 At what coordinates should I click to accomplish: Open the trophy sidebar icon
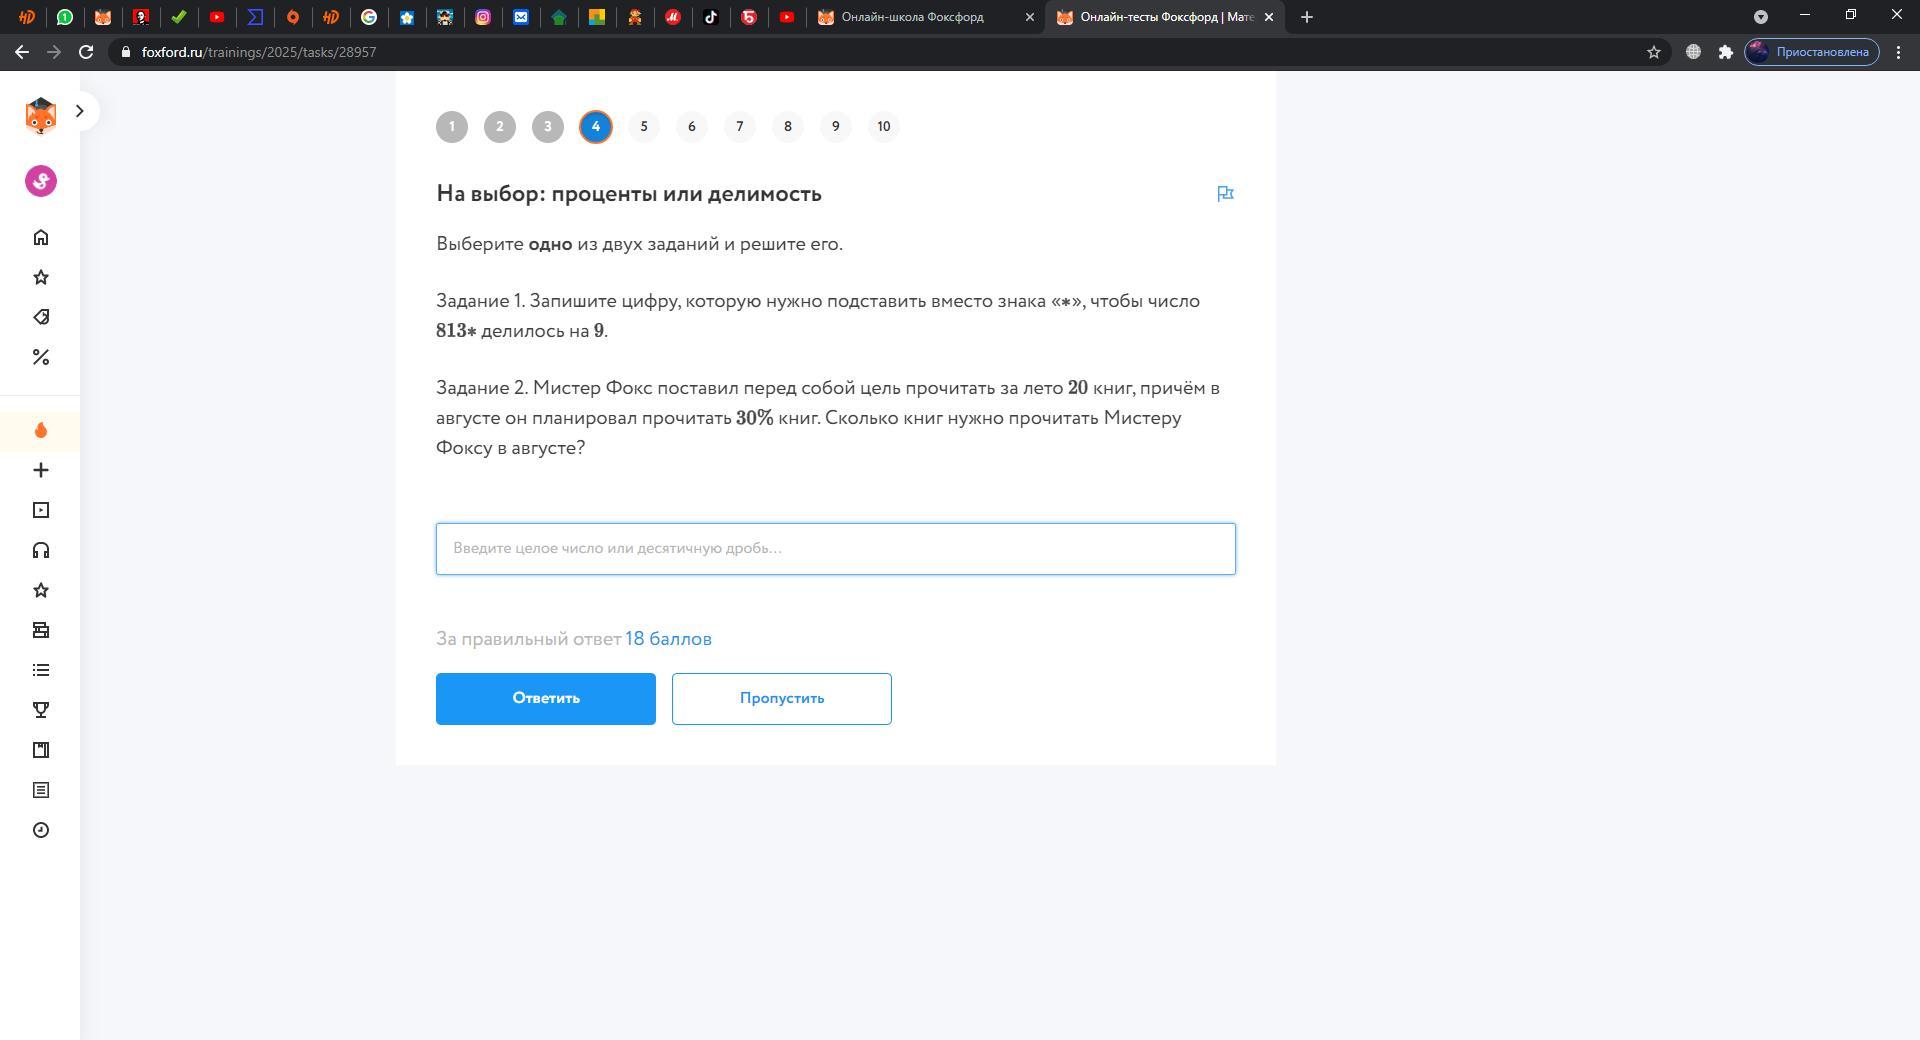pos(41,710)
